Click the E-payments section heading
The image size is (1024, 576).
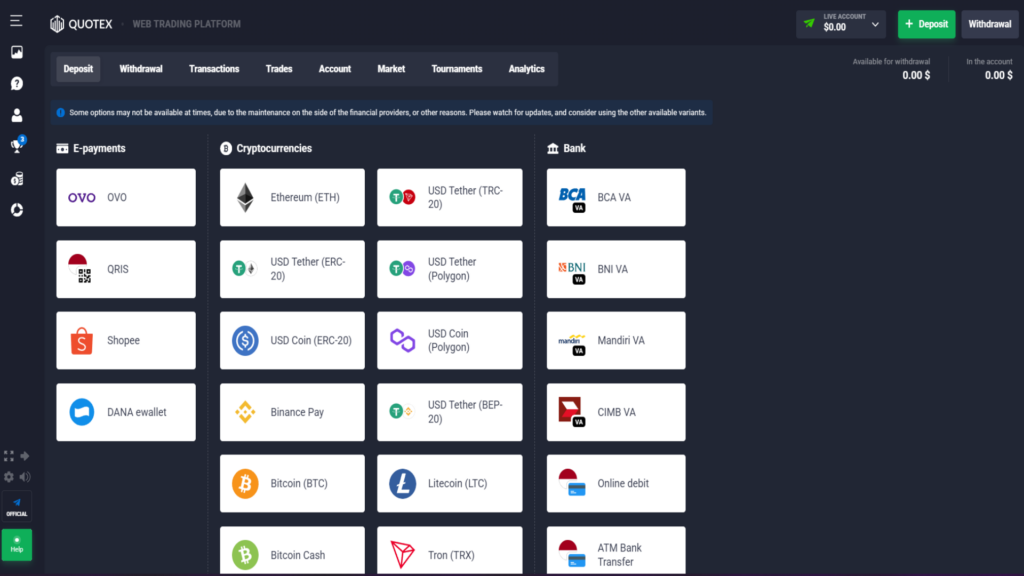point(91,148)
